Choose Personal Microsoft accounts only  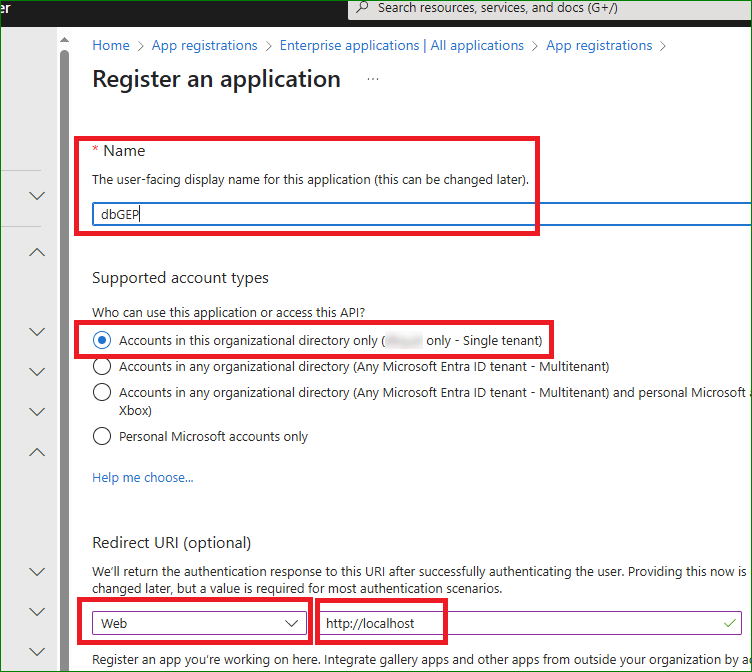[102, 436]
